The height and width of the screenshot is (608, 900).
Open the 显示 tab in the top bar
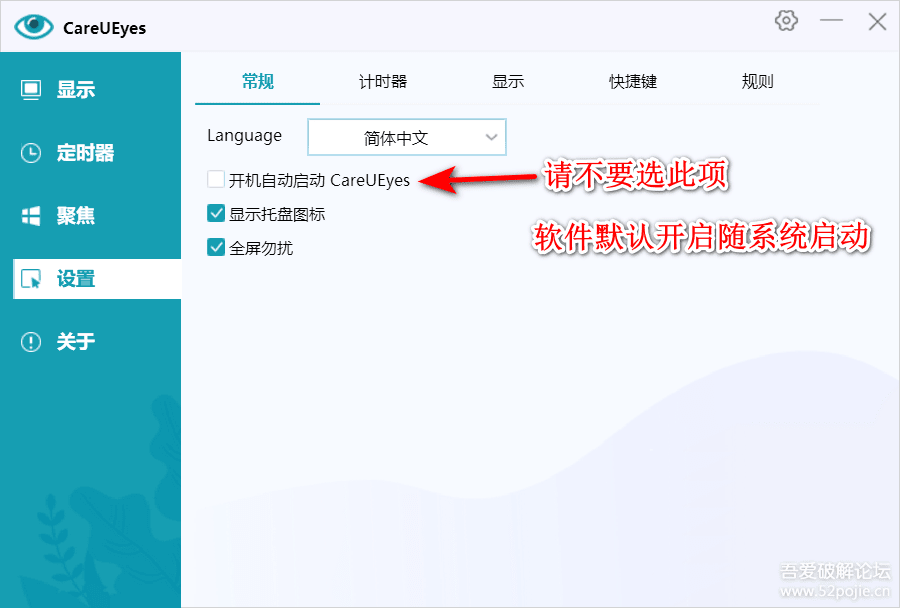[508, 82]
